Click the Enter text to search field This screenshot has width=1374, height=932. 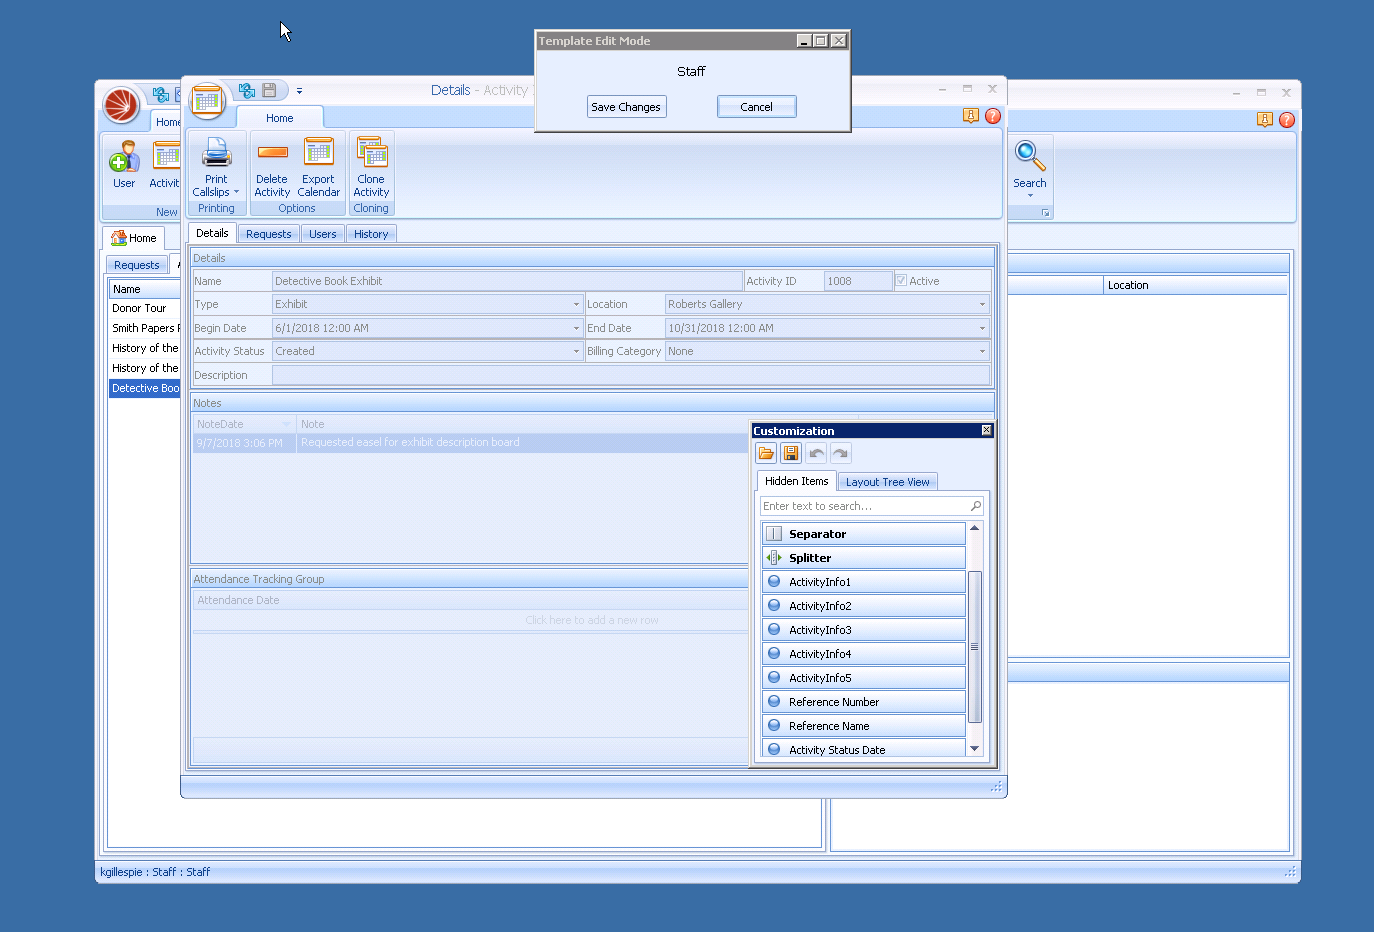pos(860,505)
